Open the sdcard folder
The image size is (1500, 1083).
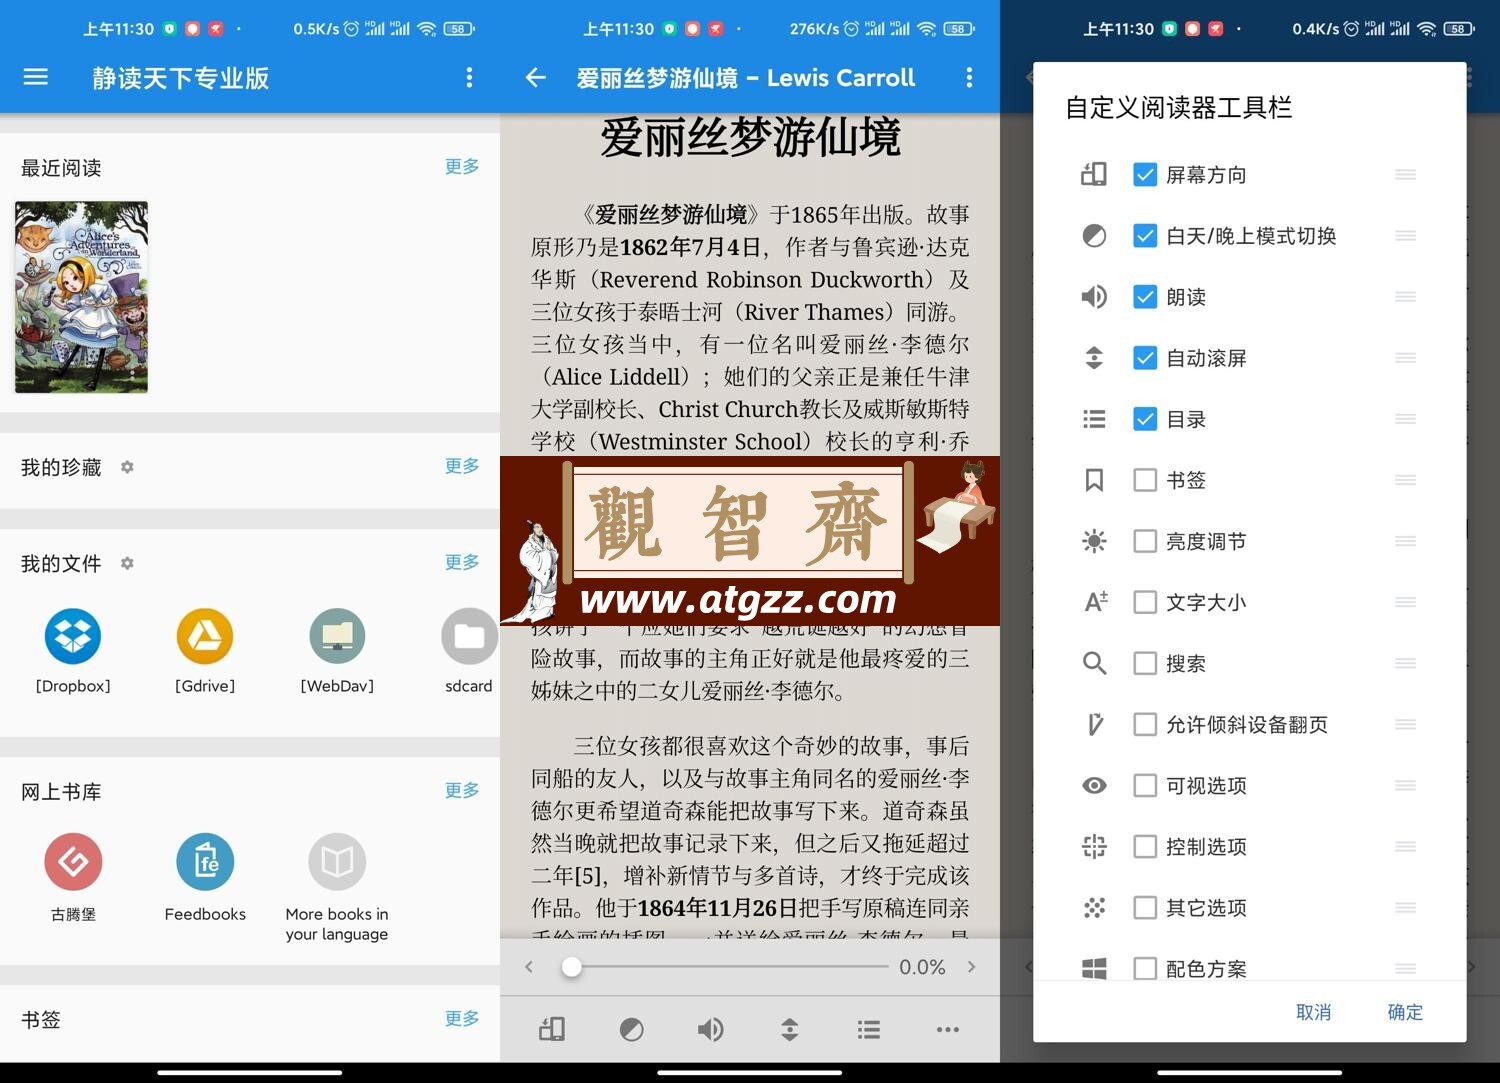(469, 651)
